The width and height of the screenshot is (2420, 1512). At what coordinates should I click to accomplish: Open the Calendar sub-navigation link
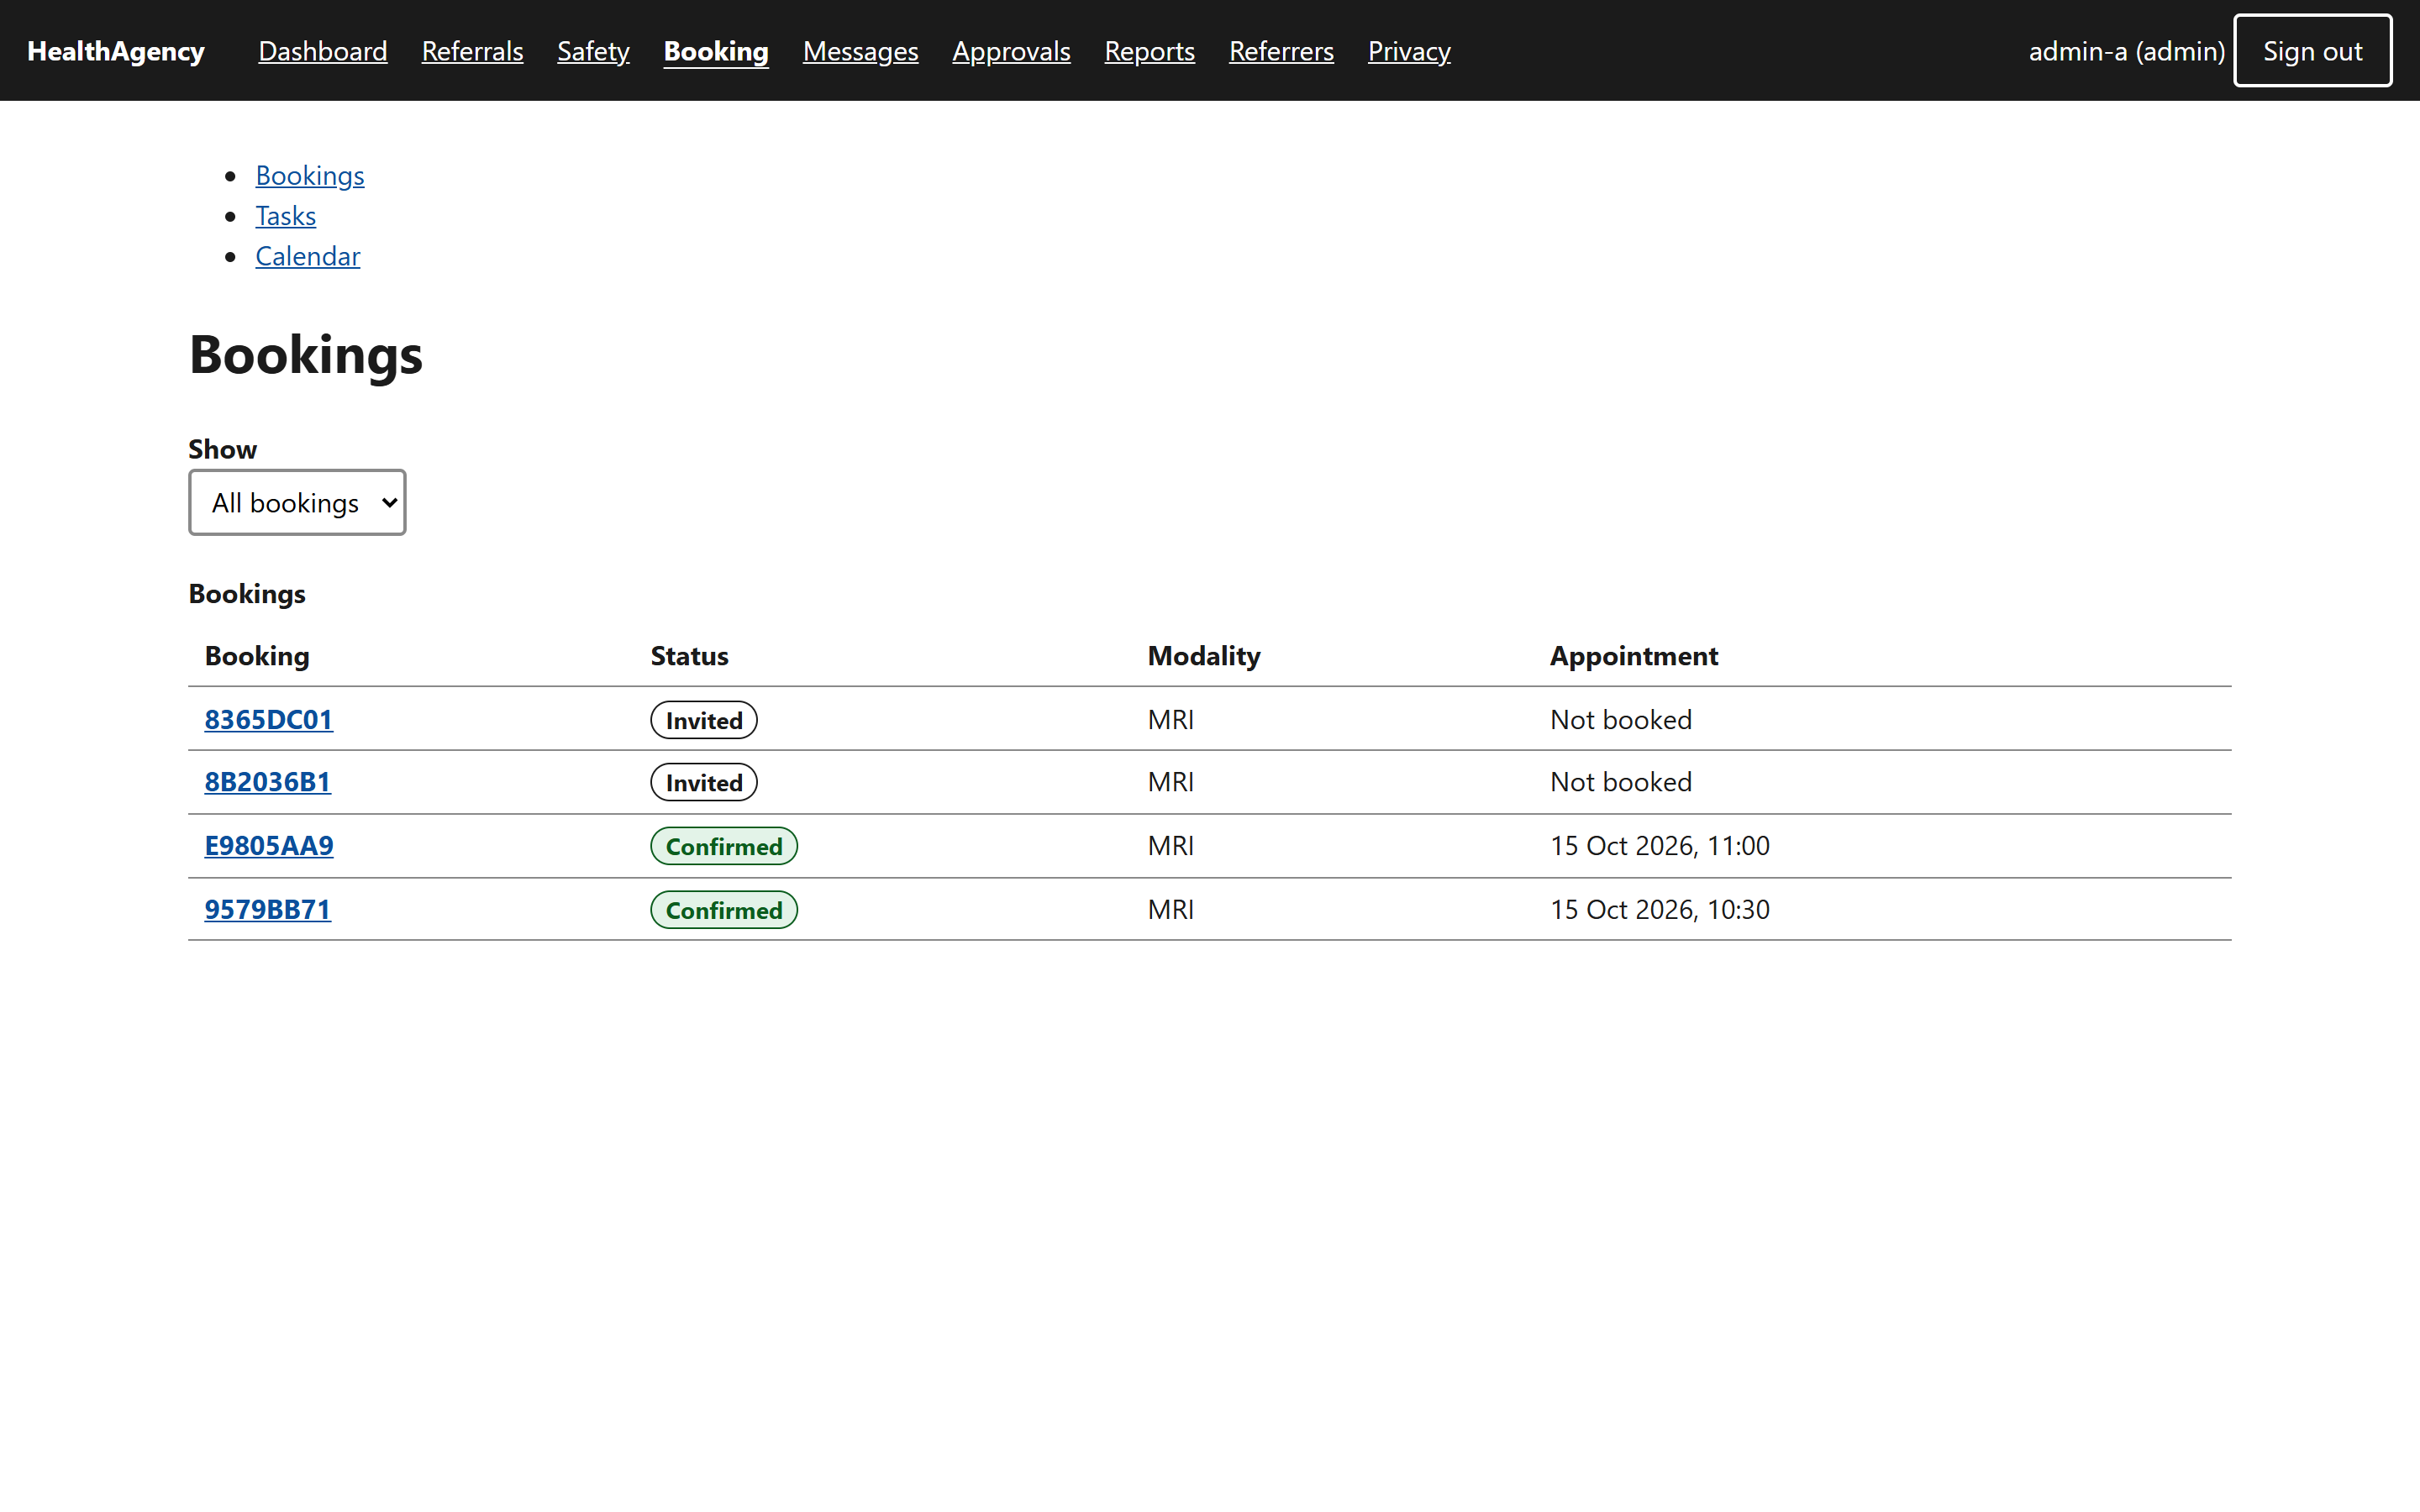(x=308, y=256)
